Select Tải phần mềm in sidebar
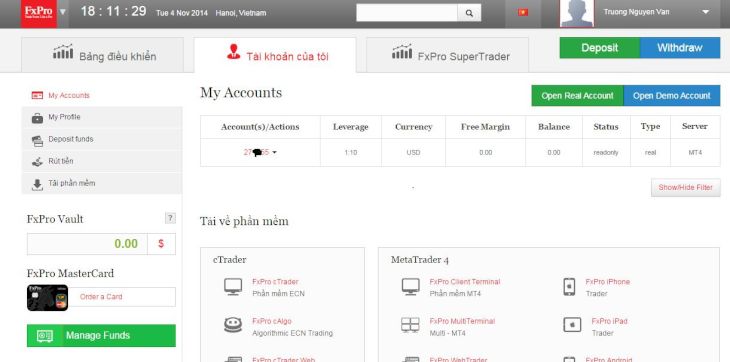The width and height of the screenshot is (730, 362). (x=101, y=183)
